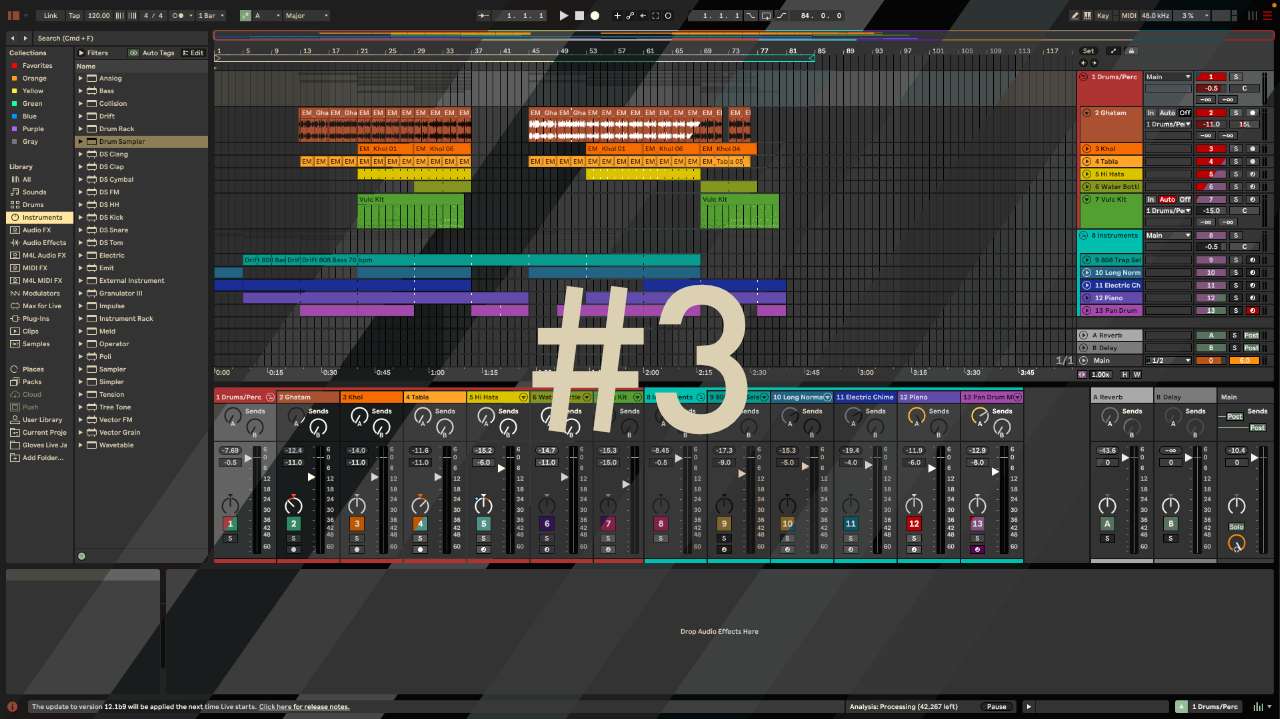Viewport: 1280px width, 719px height.
Task: Click the browser back navigation arrow
Action: tap(12, 37)
